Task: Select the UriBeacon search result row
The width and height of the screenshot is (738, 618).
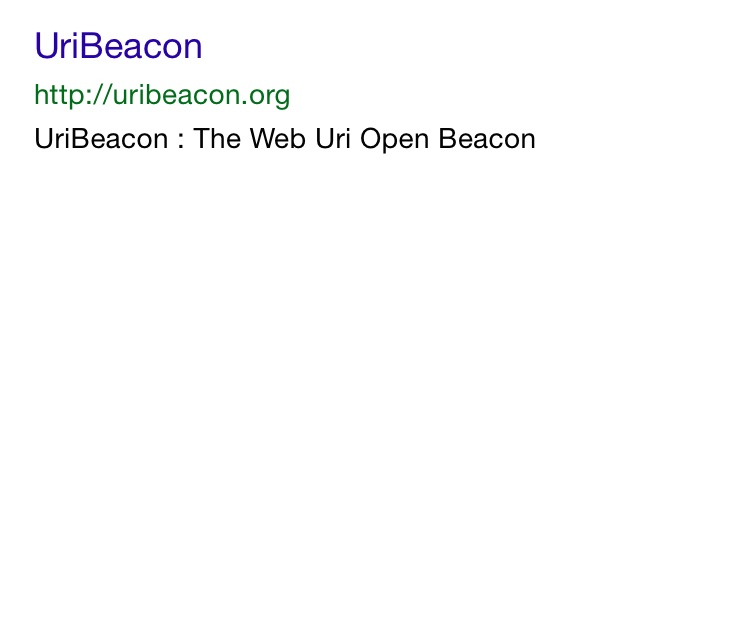Action: (285, 92)
